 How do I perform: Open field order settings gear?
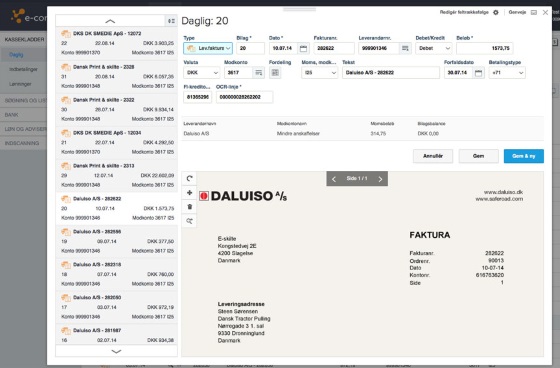496,13
